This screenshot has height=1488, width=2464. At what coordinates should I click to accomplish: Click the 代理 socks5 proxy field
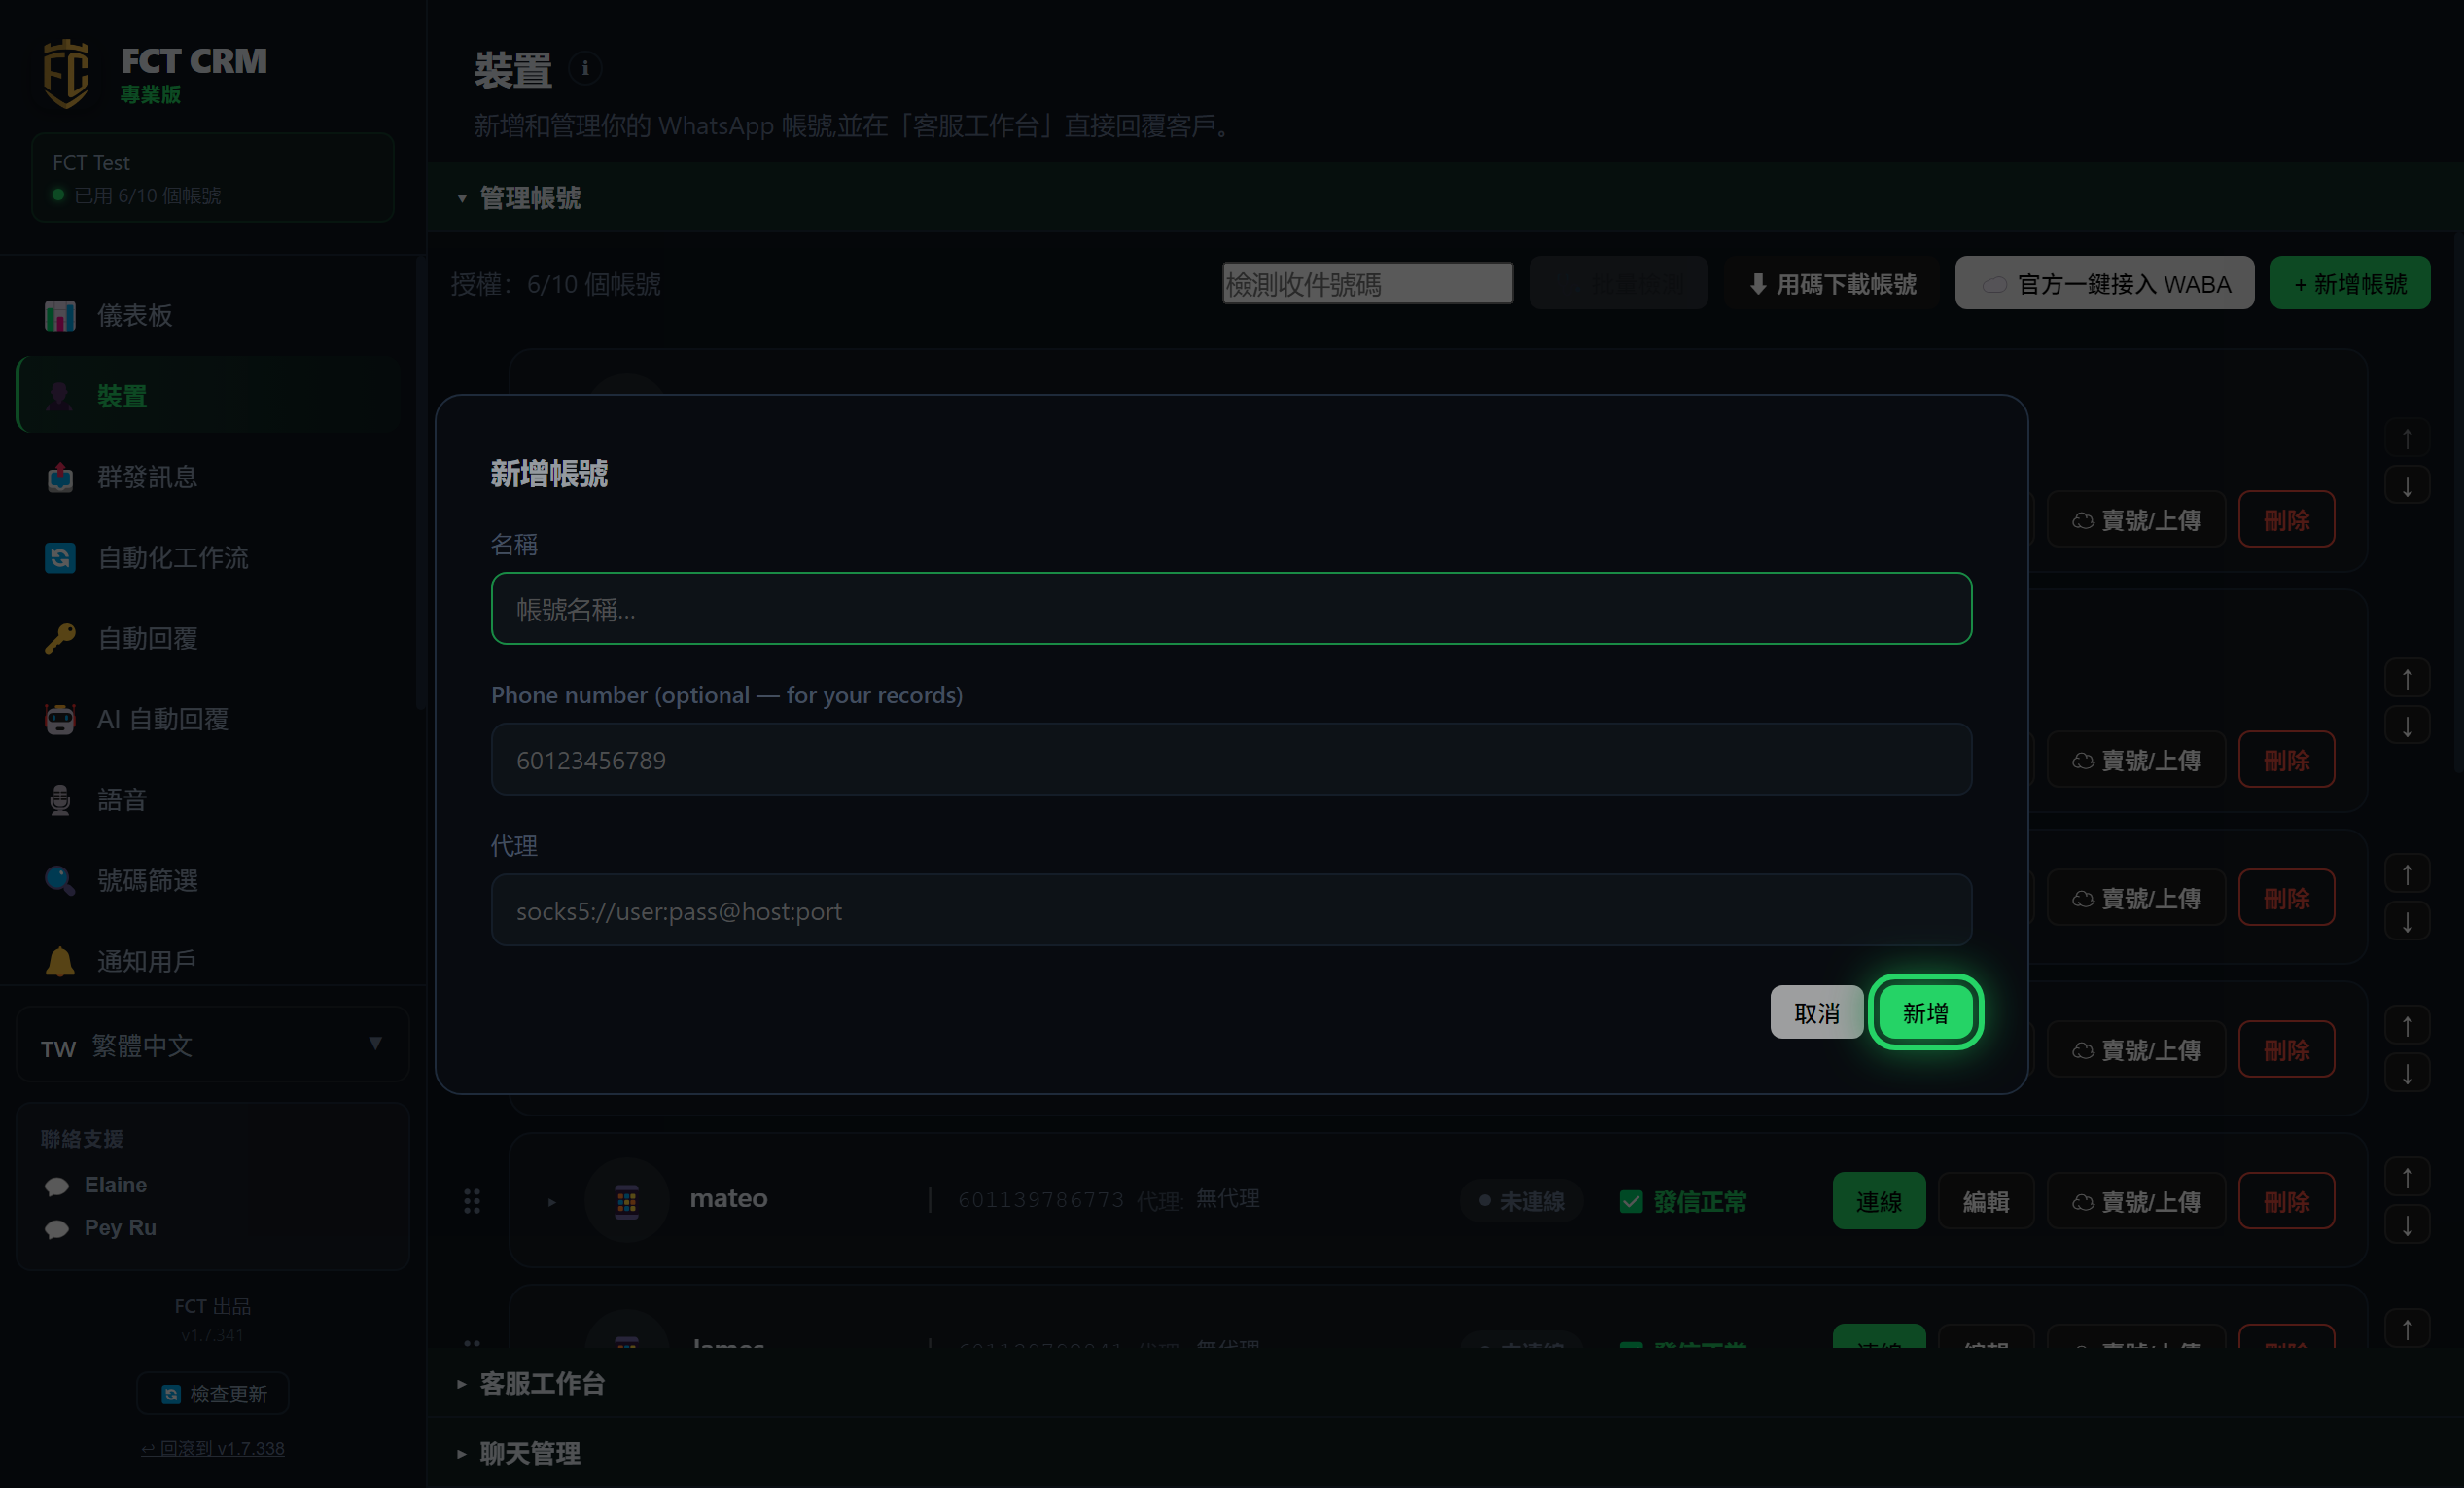coord(1231,911)
